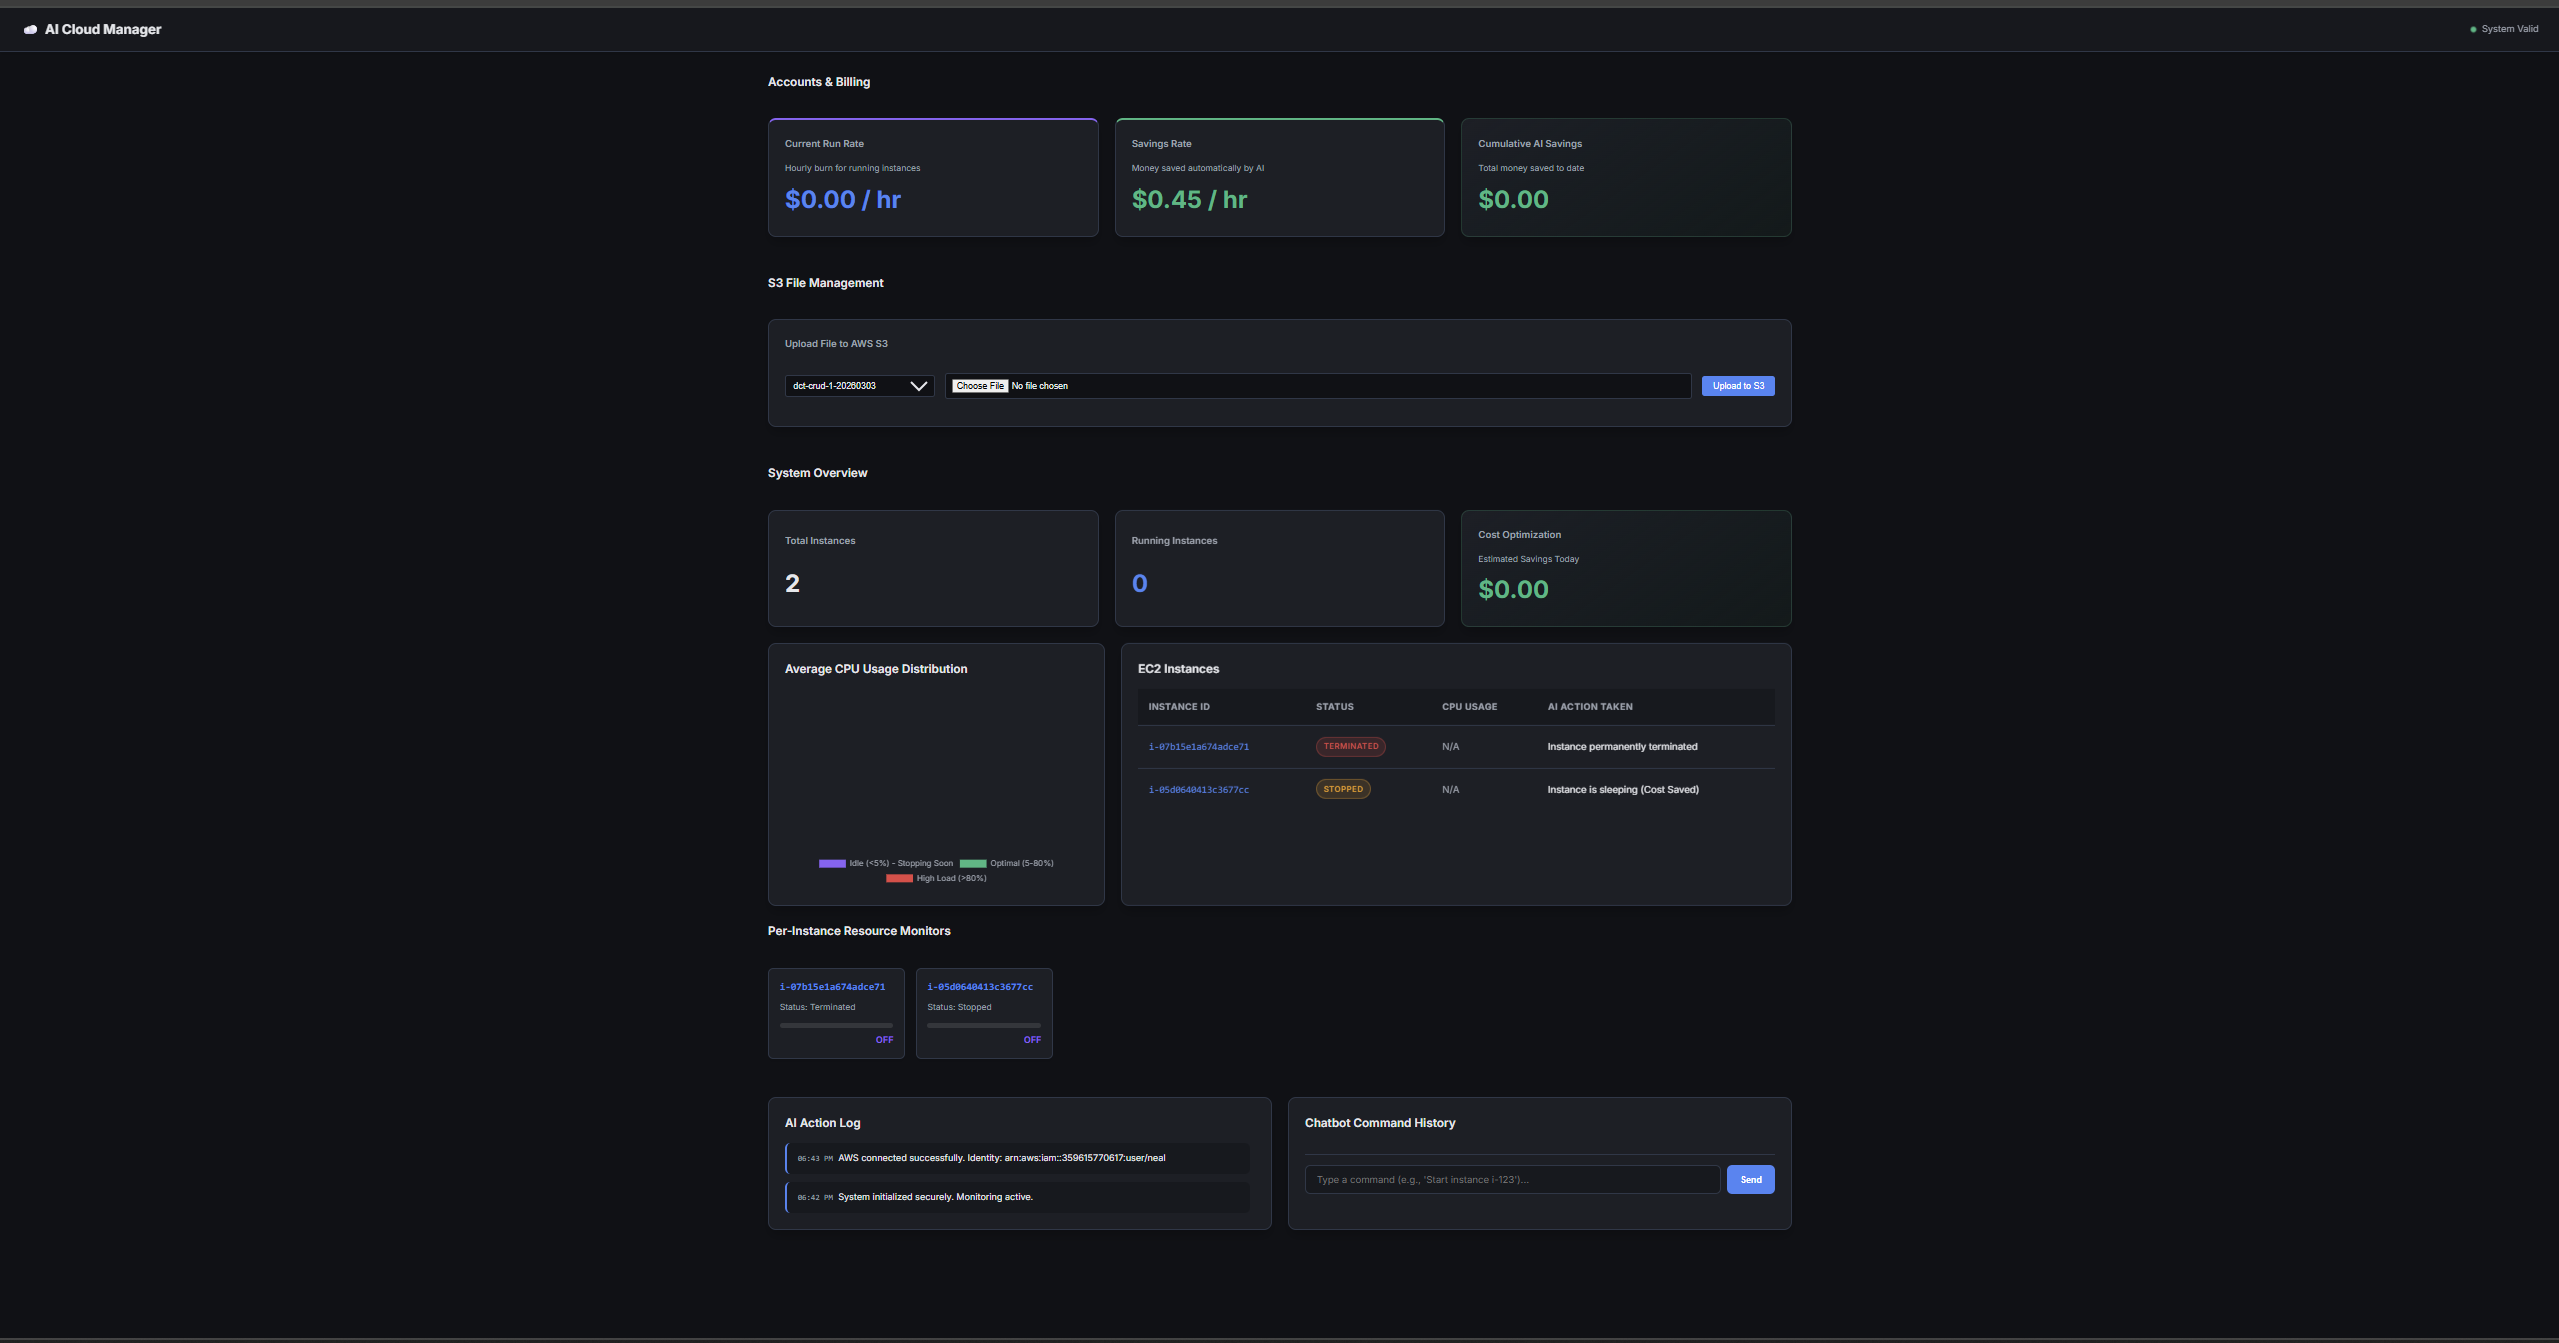Click the STOPPED status badge
This screenshot has height=1343, width=2559.
1342,790
